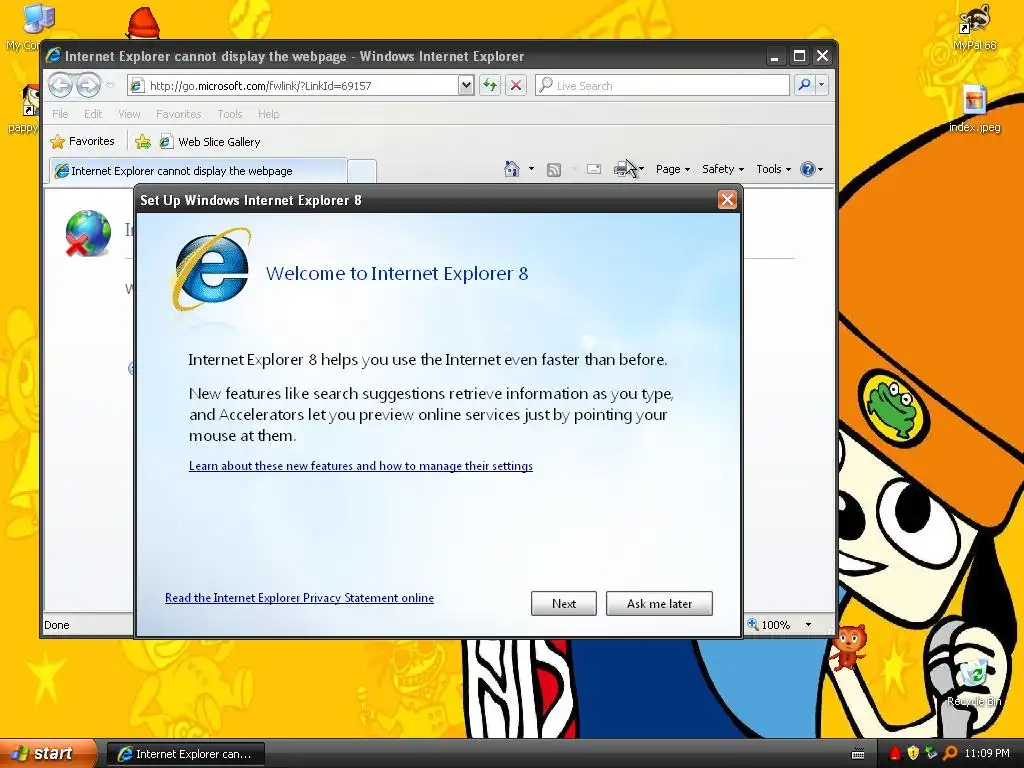Click the Internet Explorer taskbar button

(x=185, y=754)
